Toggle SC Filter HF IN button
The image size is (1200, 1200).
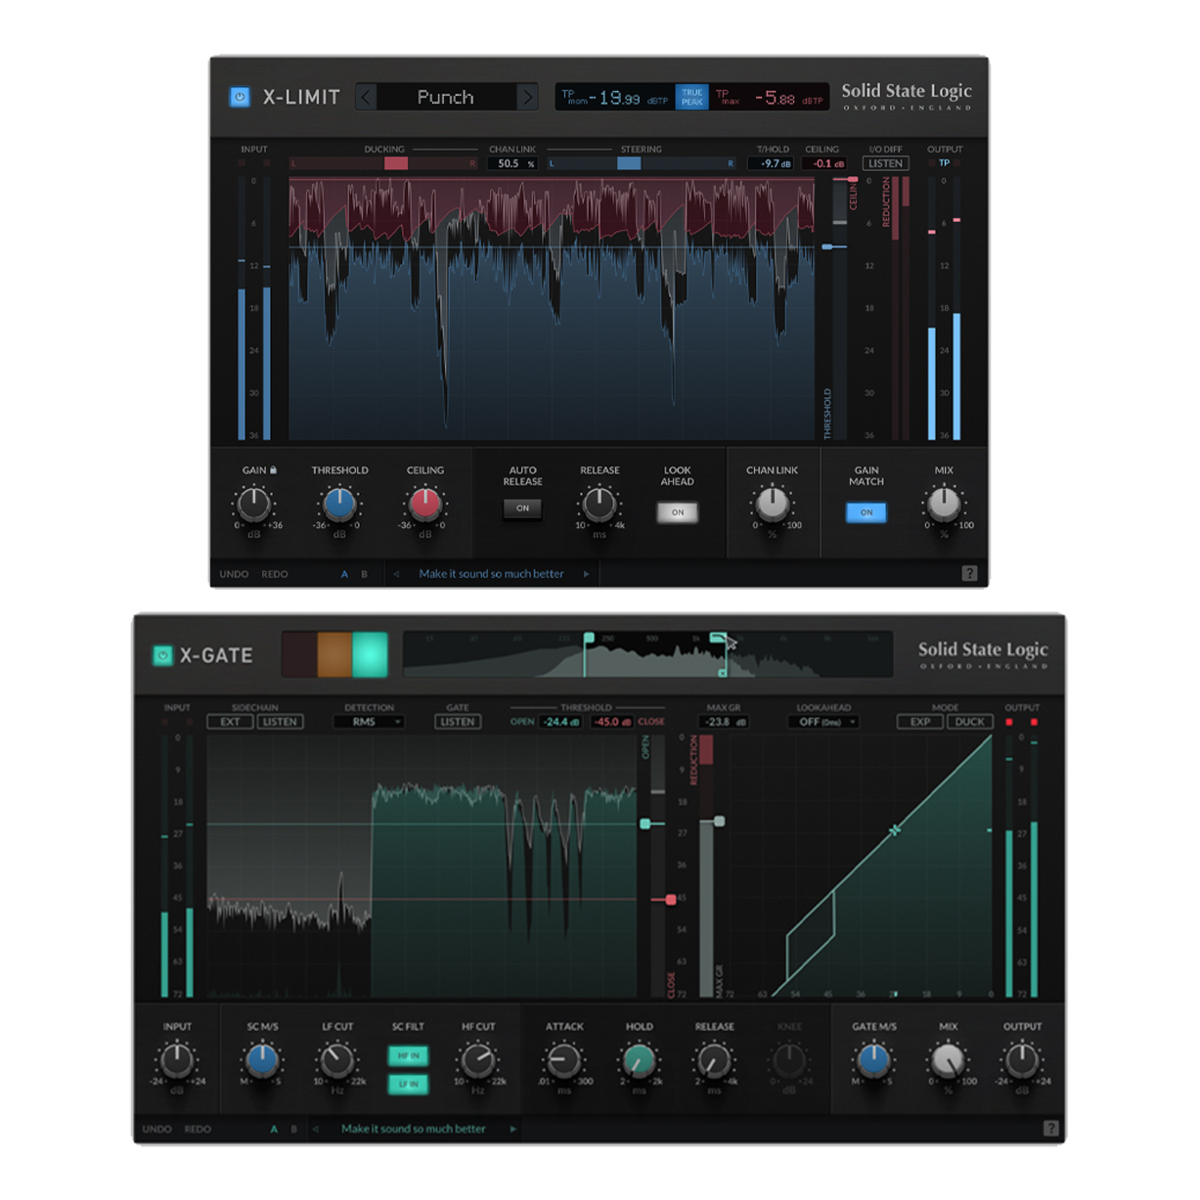[408, 1055]
